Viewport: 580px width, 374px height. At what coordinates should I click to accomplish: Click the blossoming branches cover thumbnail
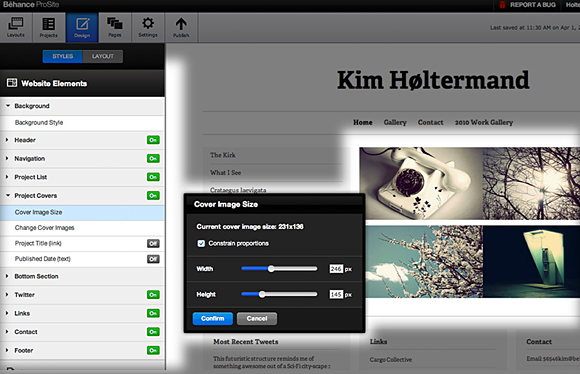[x=424, y=262]
